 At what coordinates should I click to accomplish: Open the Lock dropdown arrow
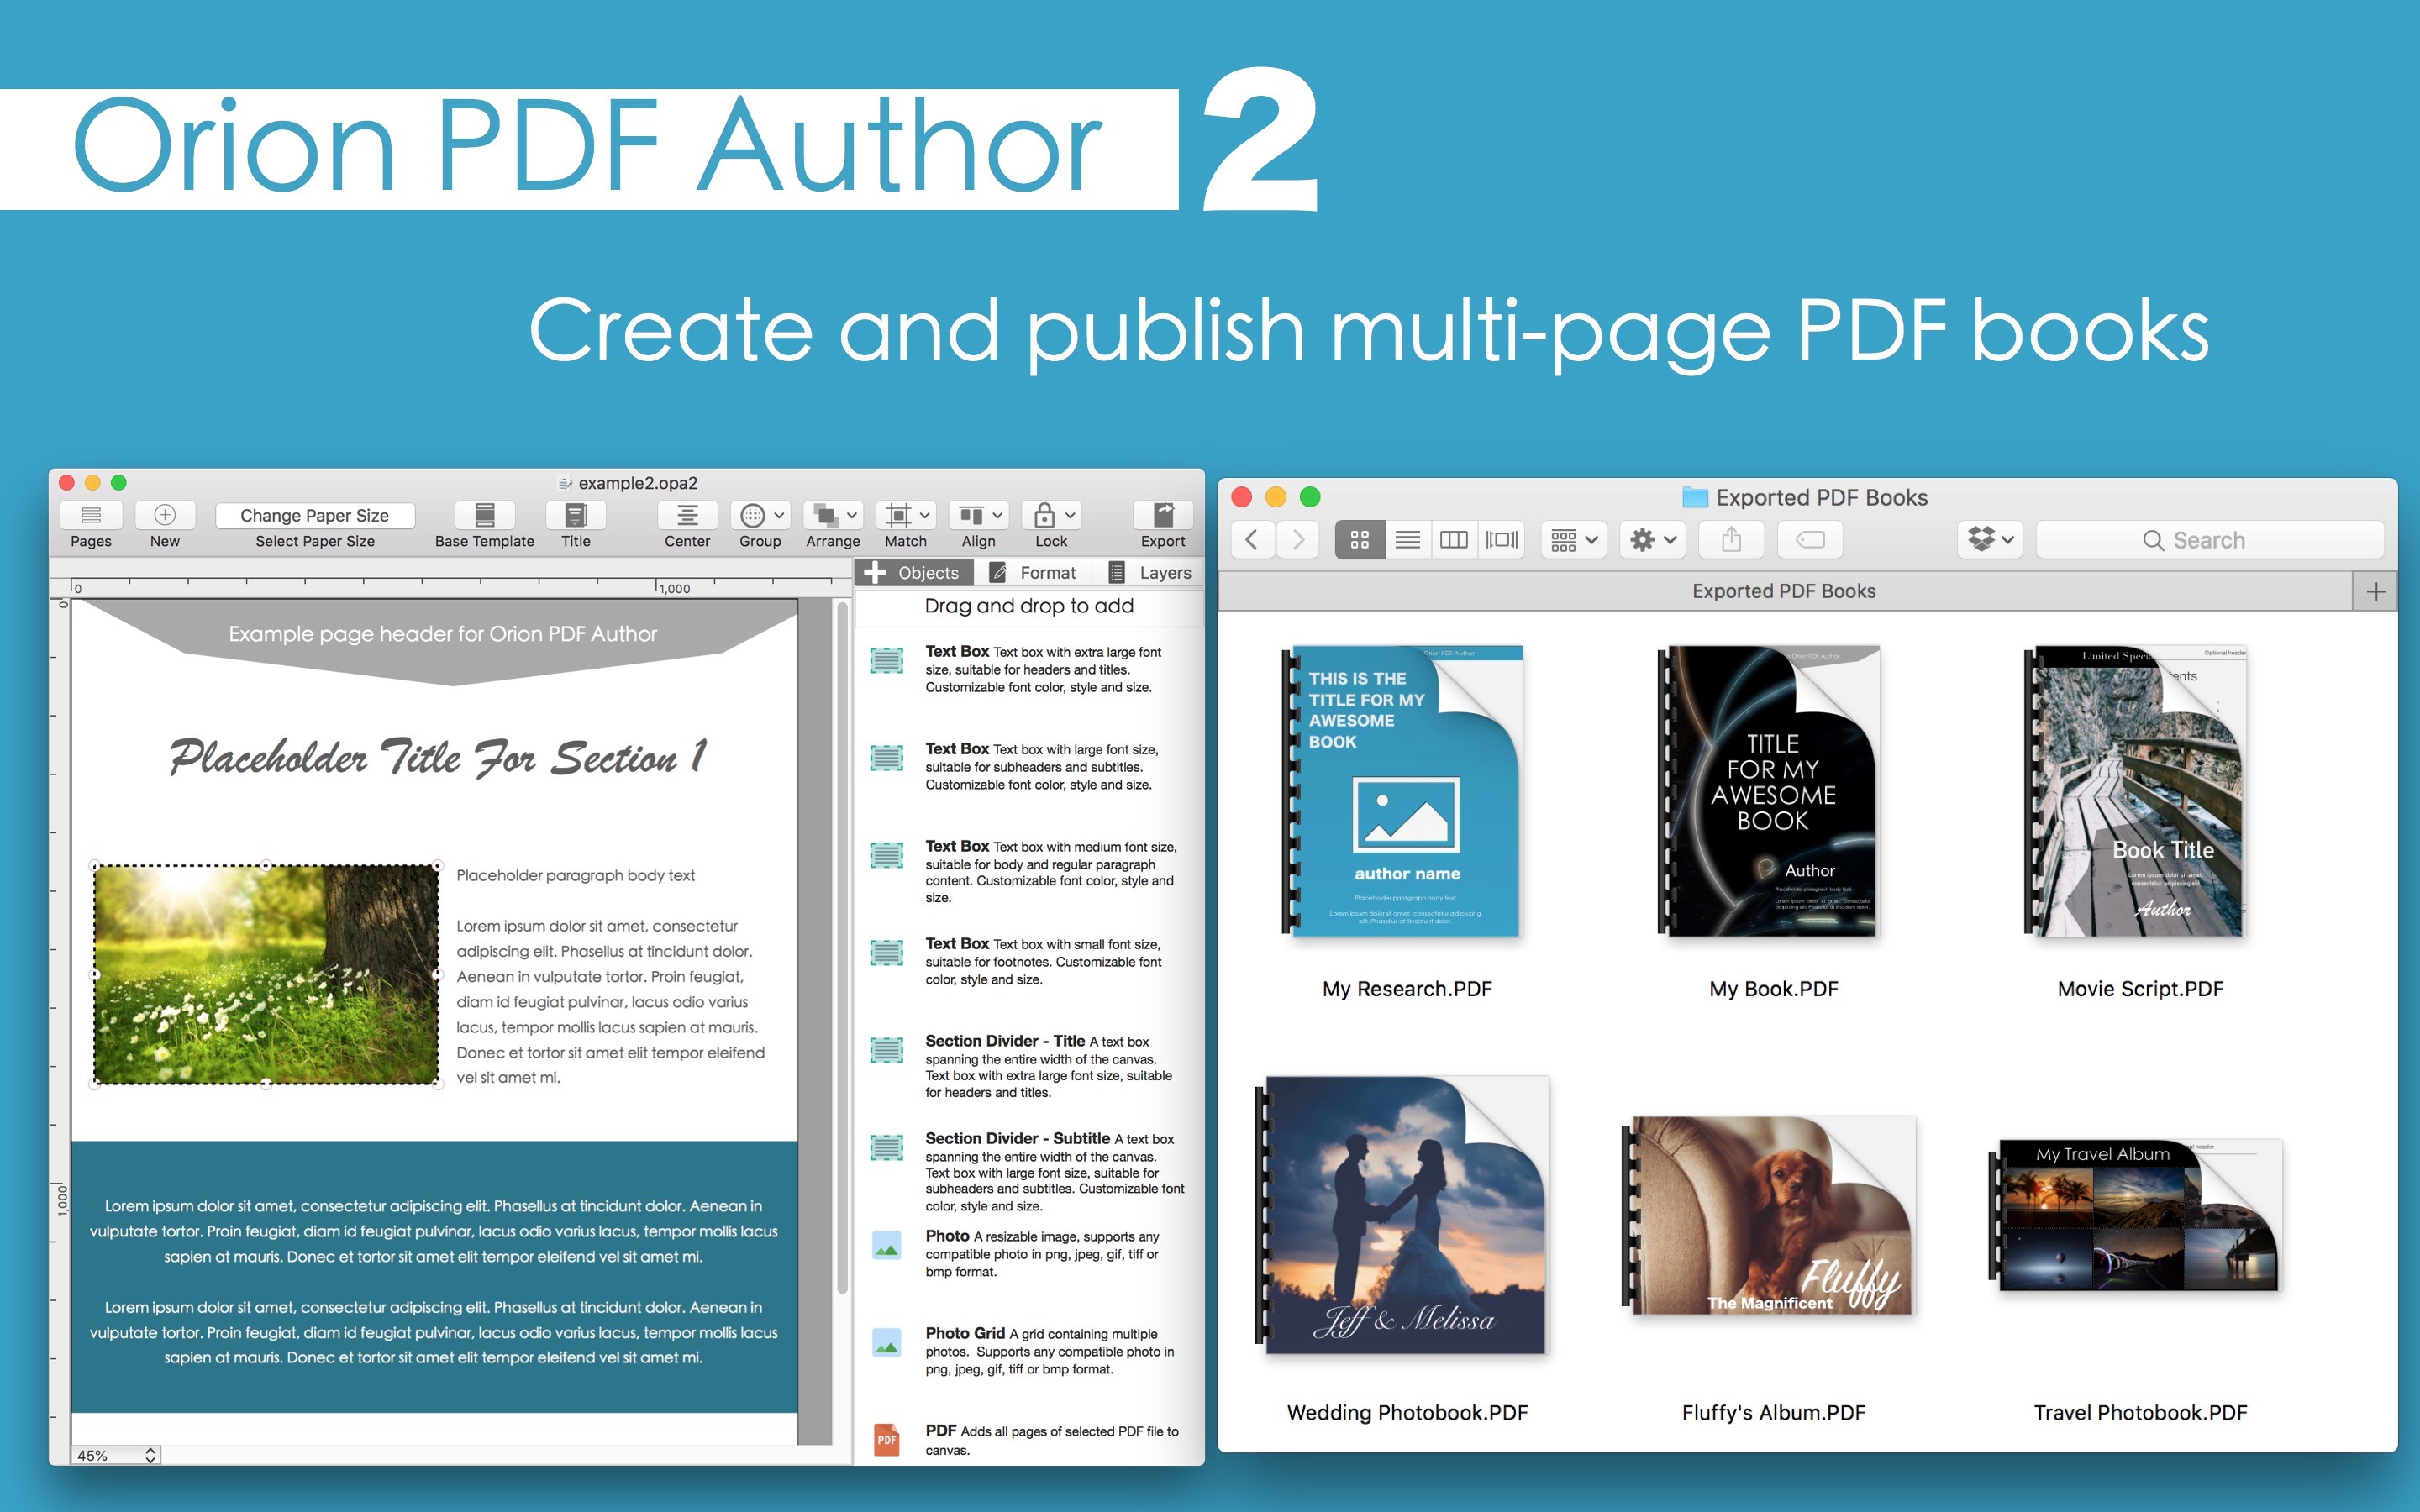coord(1070,515)
